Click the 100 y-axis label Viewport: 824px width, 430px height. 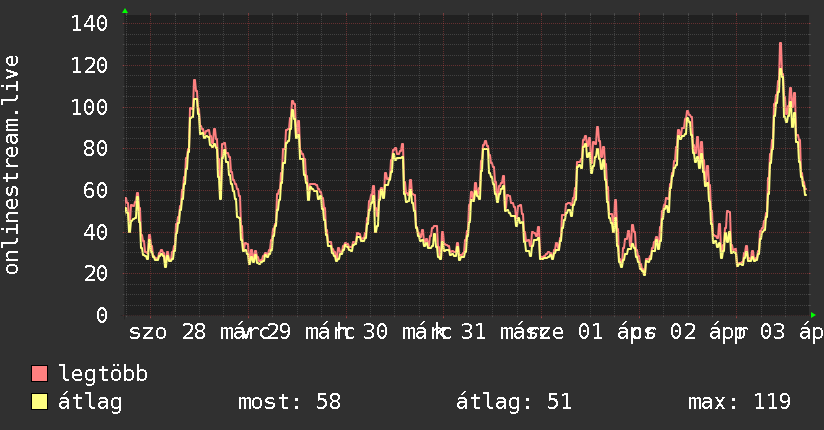89,107
